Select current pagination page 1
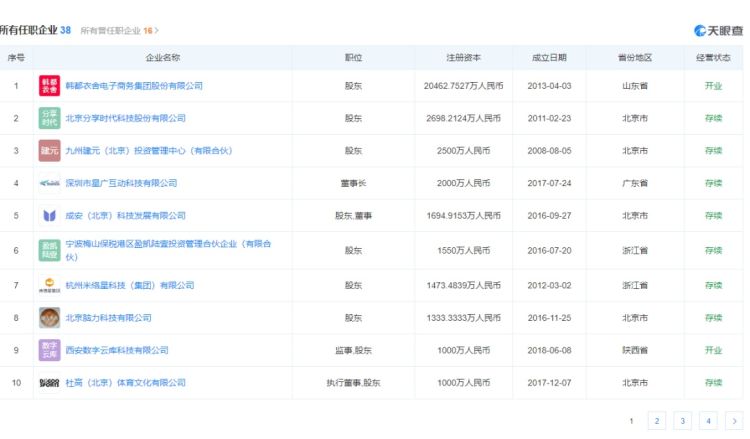The height and width of the screenshot is (439, 750). (x=631, y=421)
